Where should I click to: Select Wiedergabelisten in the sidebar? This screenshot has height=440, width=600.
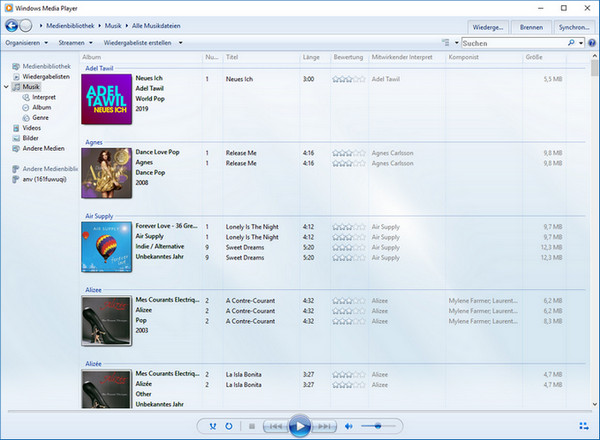41,77
